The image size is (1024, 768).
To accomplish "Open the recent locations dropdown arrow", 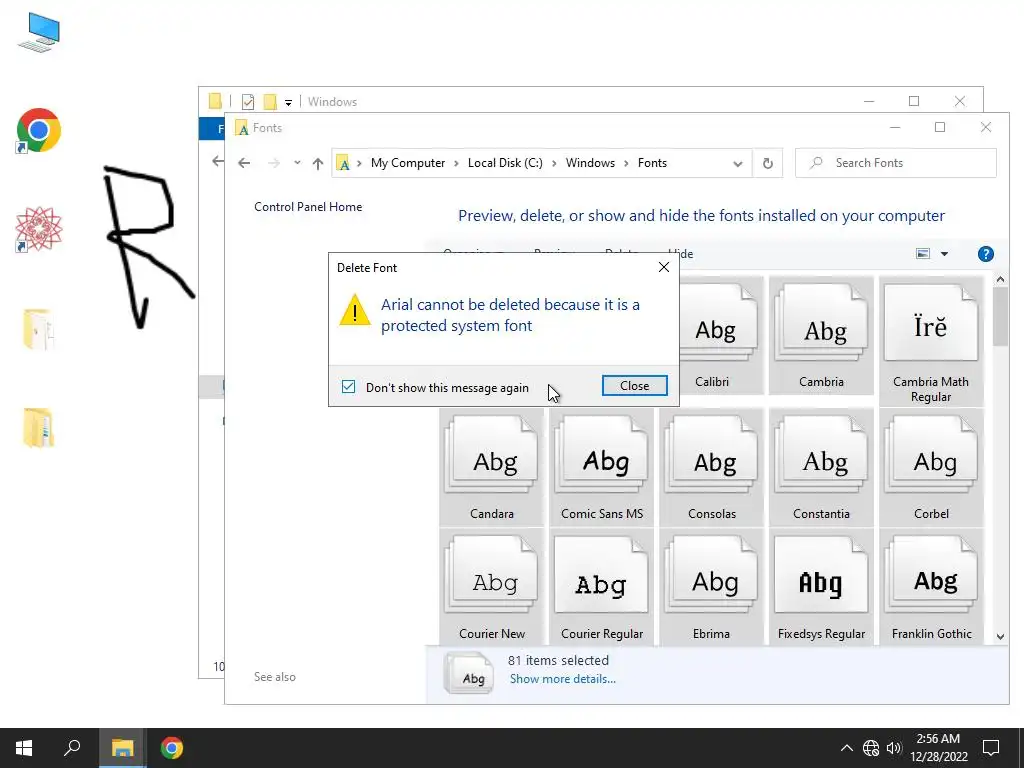I will tap(297, 163).
